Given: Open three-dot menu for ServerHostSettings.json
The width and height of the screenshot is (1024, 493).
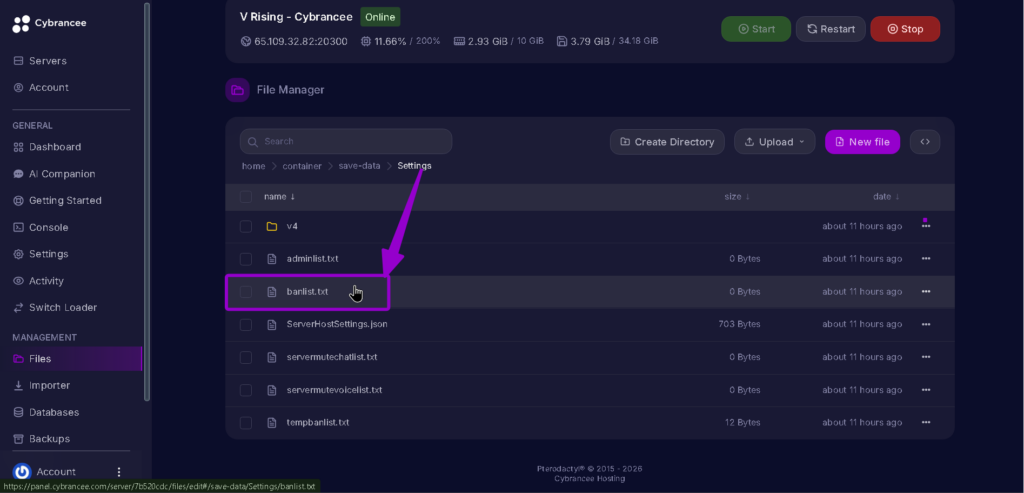Looking at the screenshot, I should [925, 324].
